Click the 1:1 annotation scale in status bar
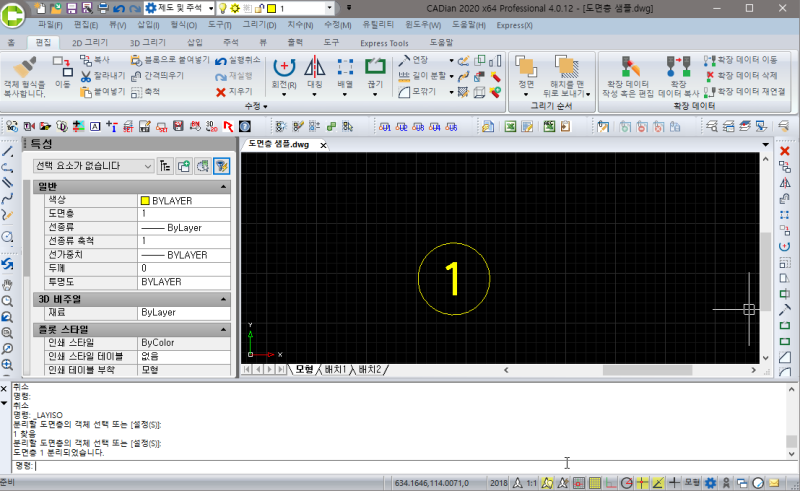800x491 pixels. [x=532, y=482]
